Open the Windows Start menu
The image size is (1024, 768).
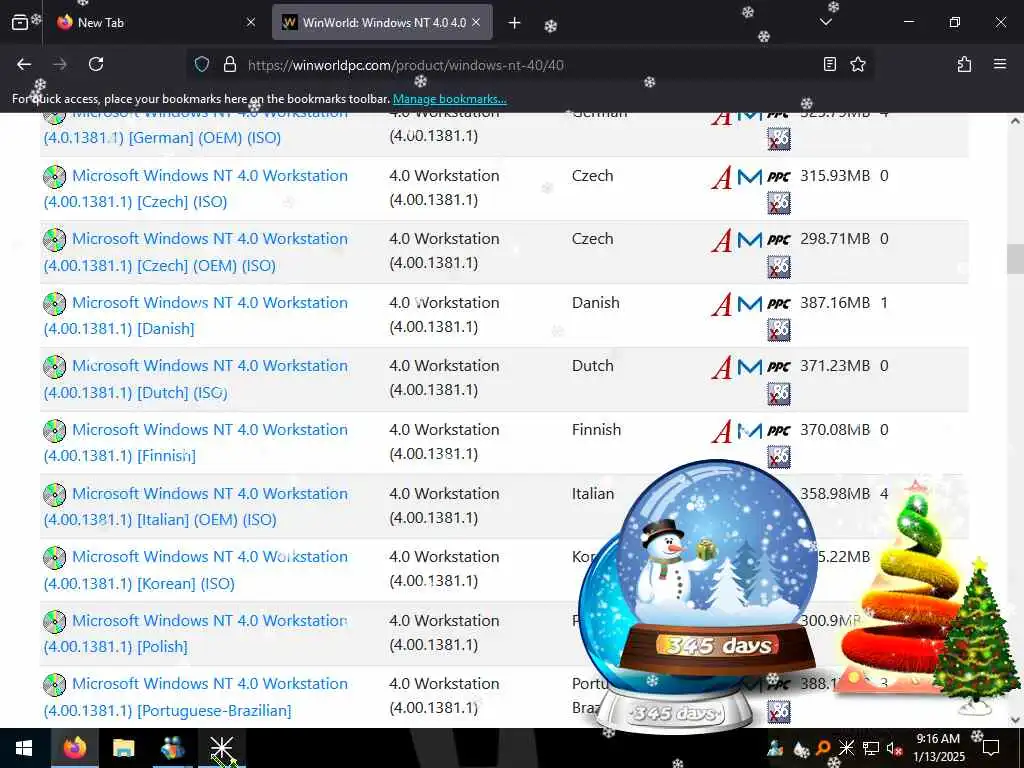pos(24,748)
